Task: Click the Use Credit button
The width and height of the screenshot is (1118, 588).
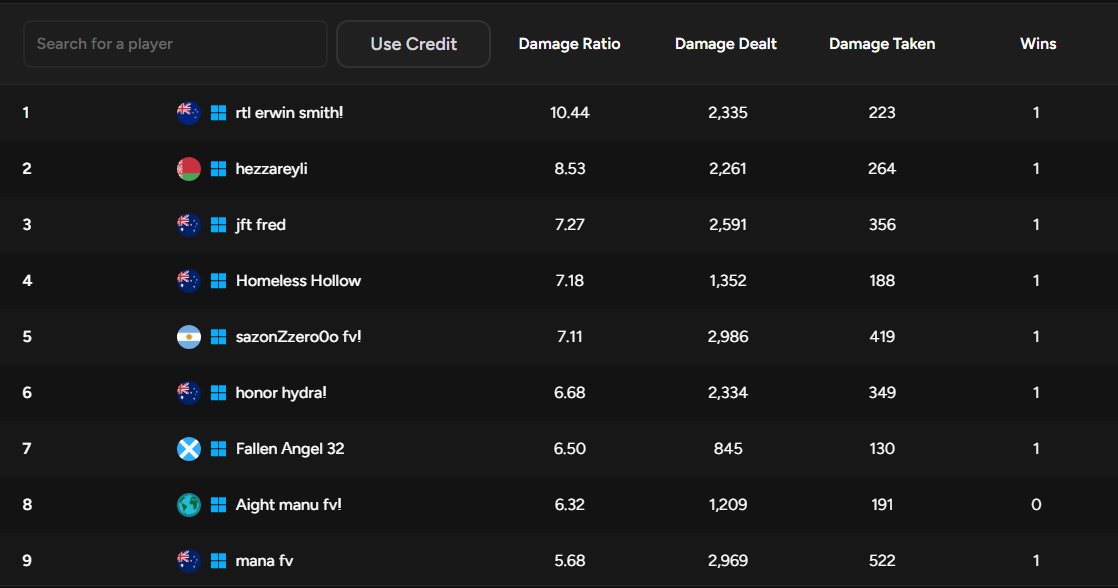Action: (x=414, y=44)
